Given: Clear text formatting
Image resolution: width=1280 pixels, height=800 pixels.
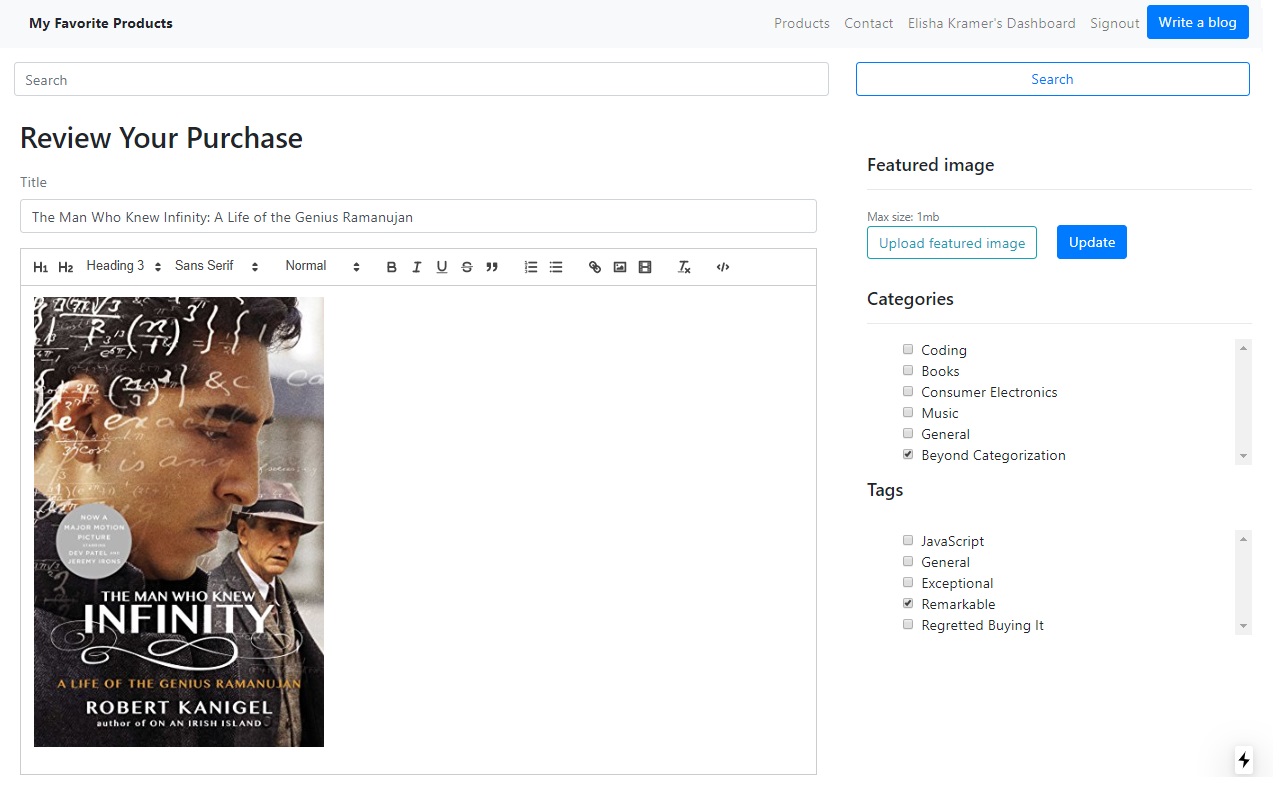Looking at the screenshot, I should (684, 267).
